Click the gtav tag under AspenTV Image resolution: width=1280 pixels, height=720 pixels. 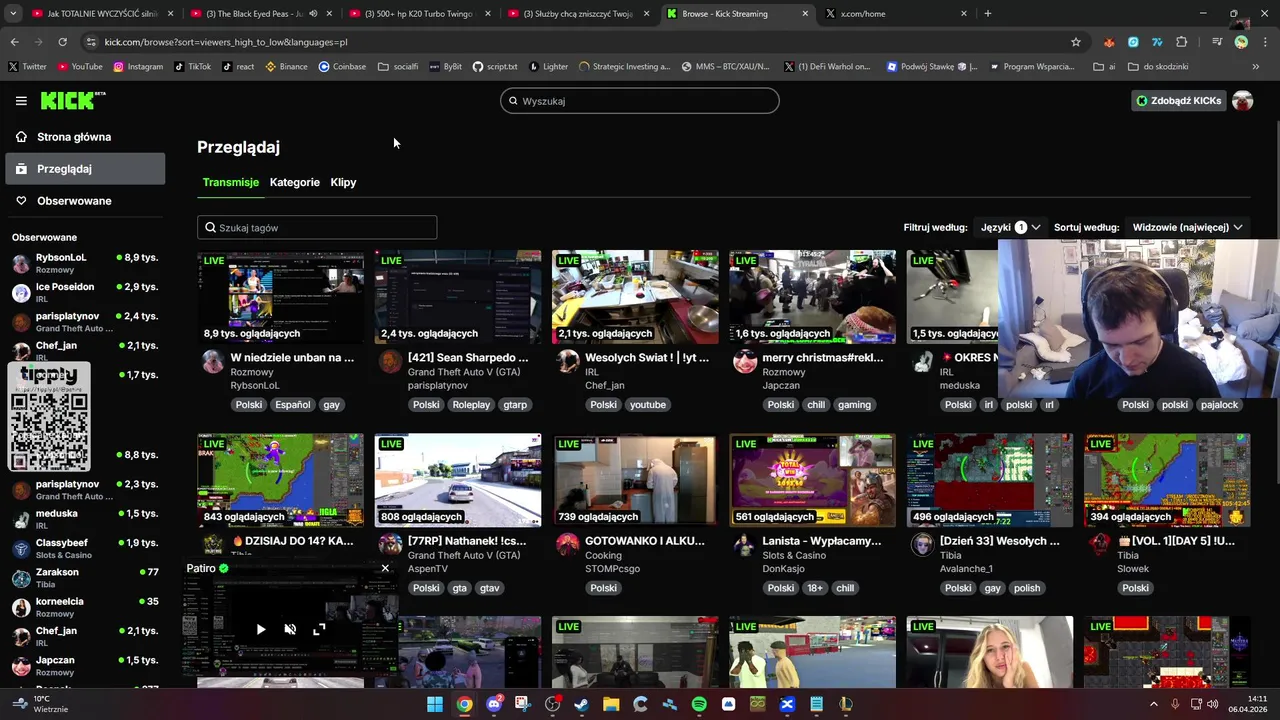[x=489, y=588]
